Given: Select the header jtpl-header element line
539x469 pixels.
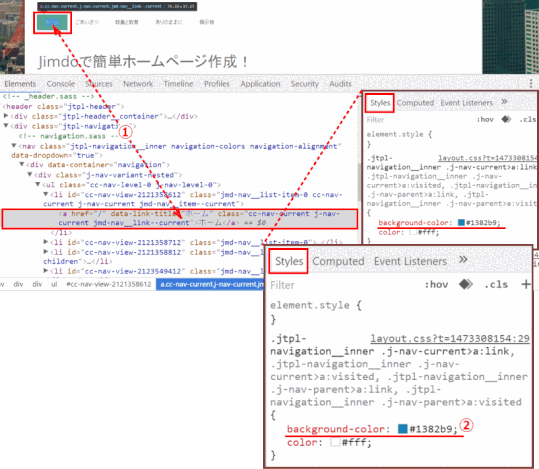Looking at the screenshot, I should click(63, 106).
